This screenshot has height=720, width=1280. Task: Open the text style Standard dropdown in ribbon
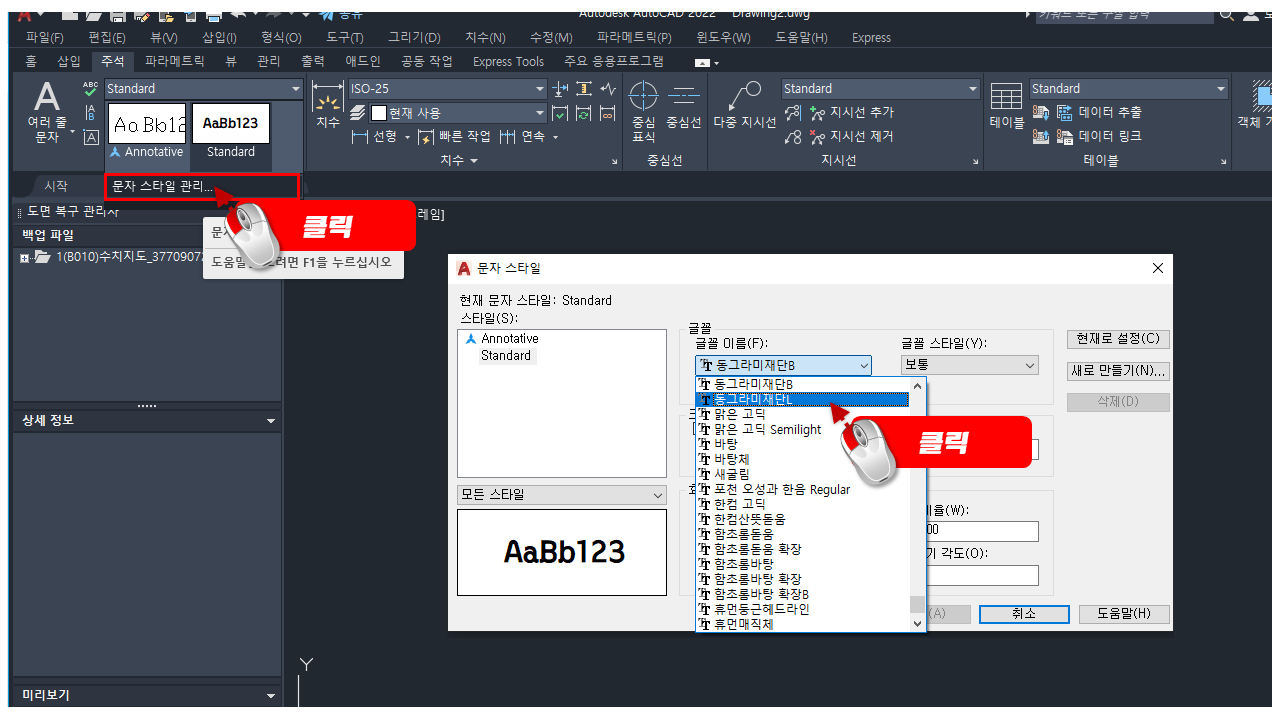203,89
